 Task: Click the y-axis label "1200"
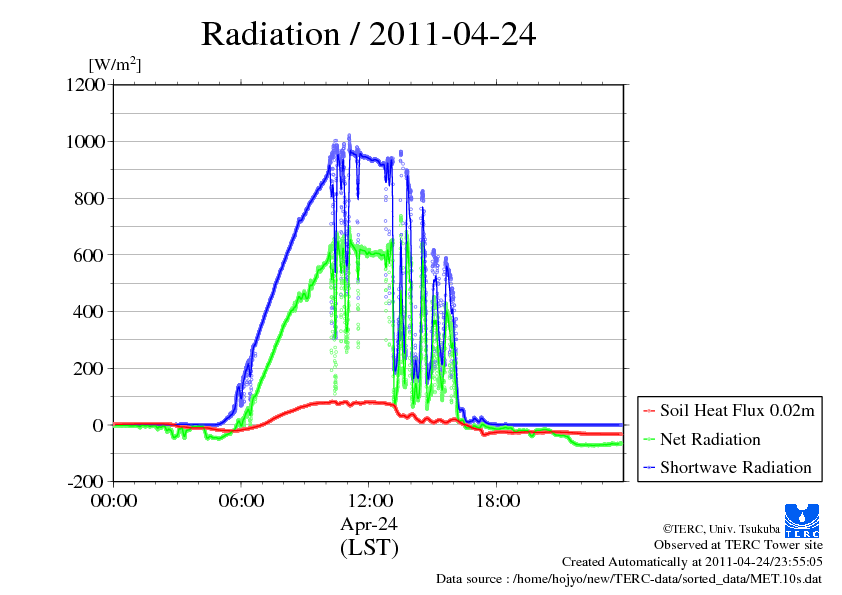(85, 85)
